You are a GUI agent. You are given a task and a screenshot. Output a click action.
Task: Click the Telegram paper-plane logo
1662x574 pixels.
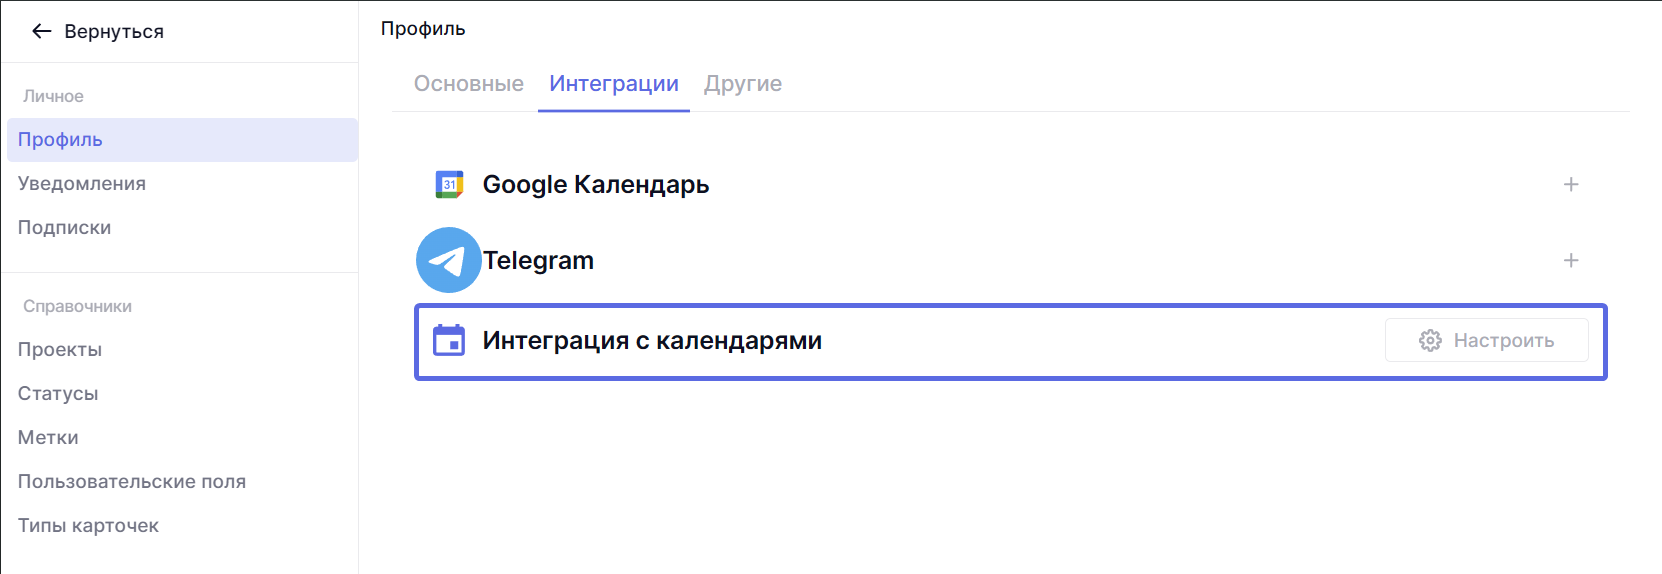coord(448,260)
